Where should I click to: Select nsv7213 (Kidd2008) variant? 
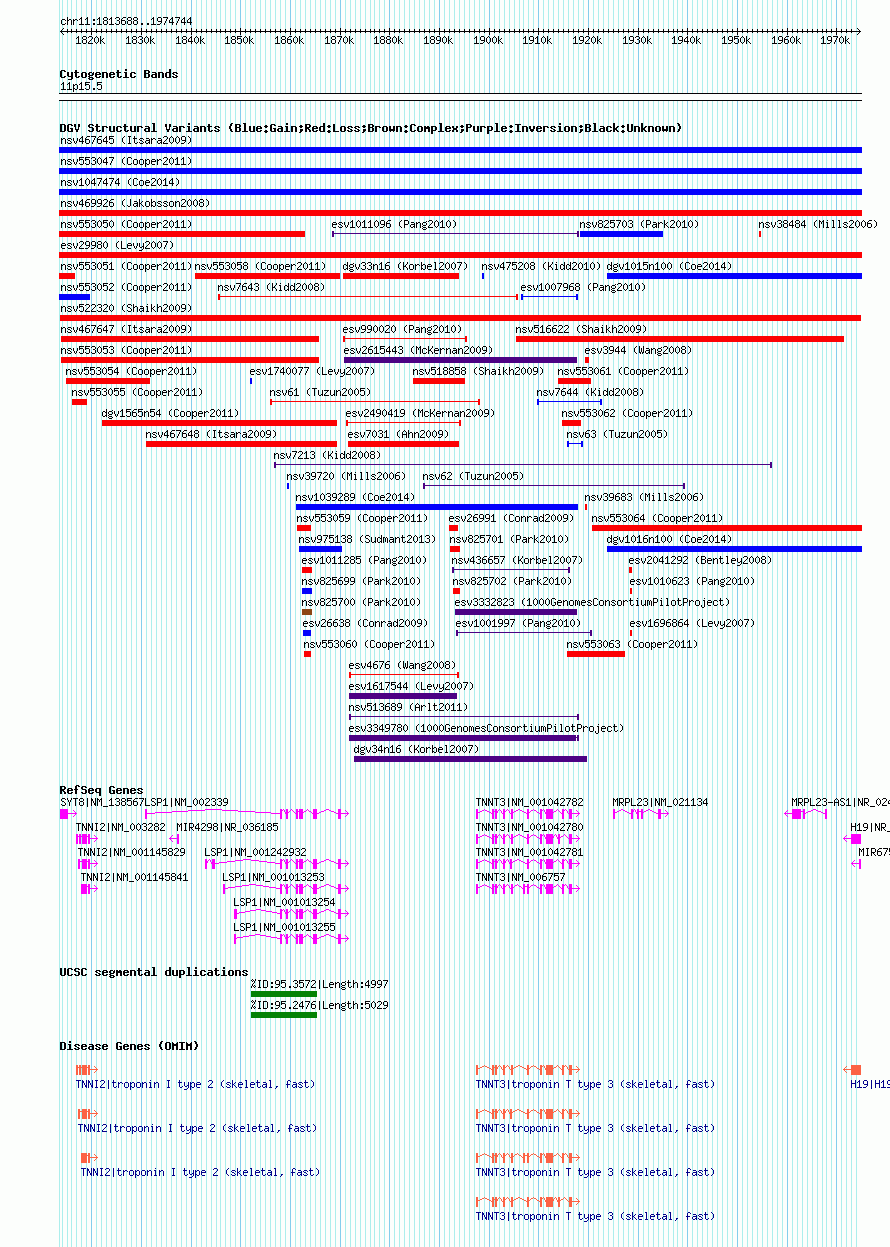tap(327, 455)
